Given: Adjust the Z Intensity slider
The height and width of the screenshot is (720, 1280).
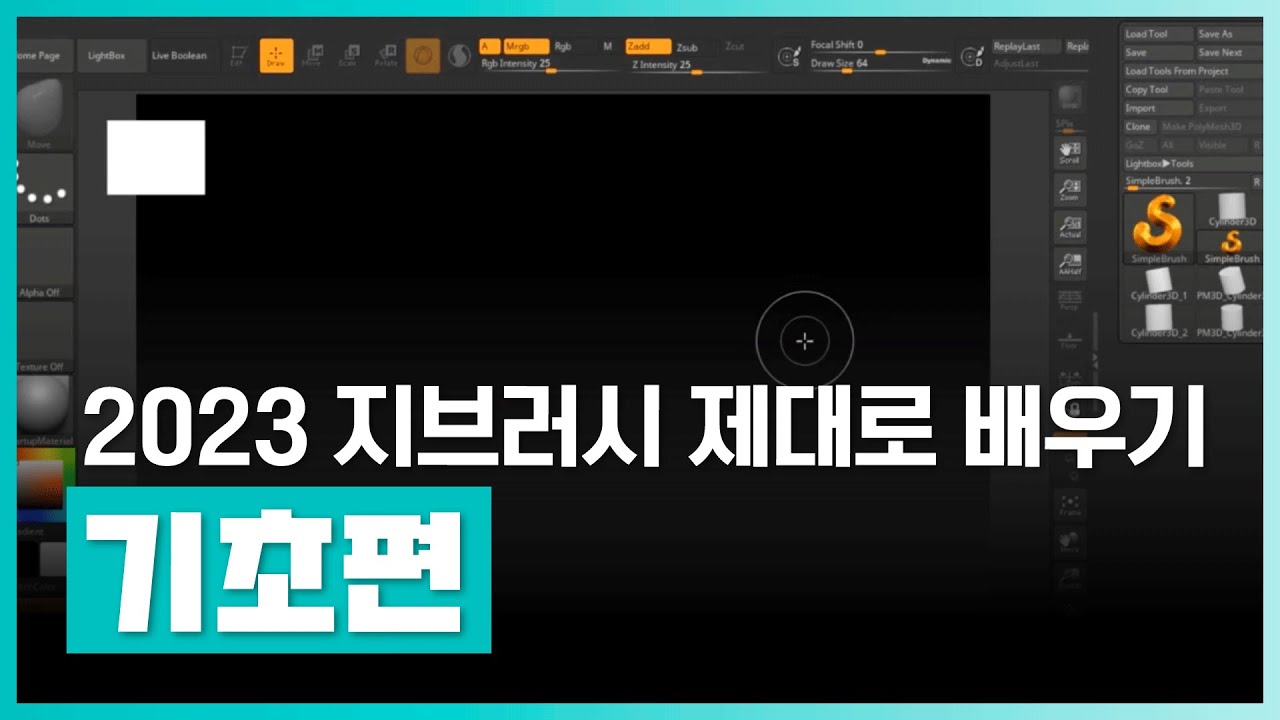Looking at the screenshot, I should click(696, 66).
